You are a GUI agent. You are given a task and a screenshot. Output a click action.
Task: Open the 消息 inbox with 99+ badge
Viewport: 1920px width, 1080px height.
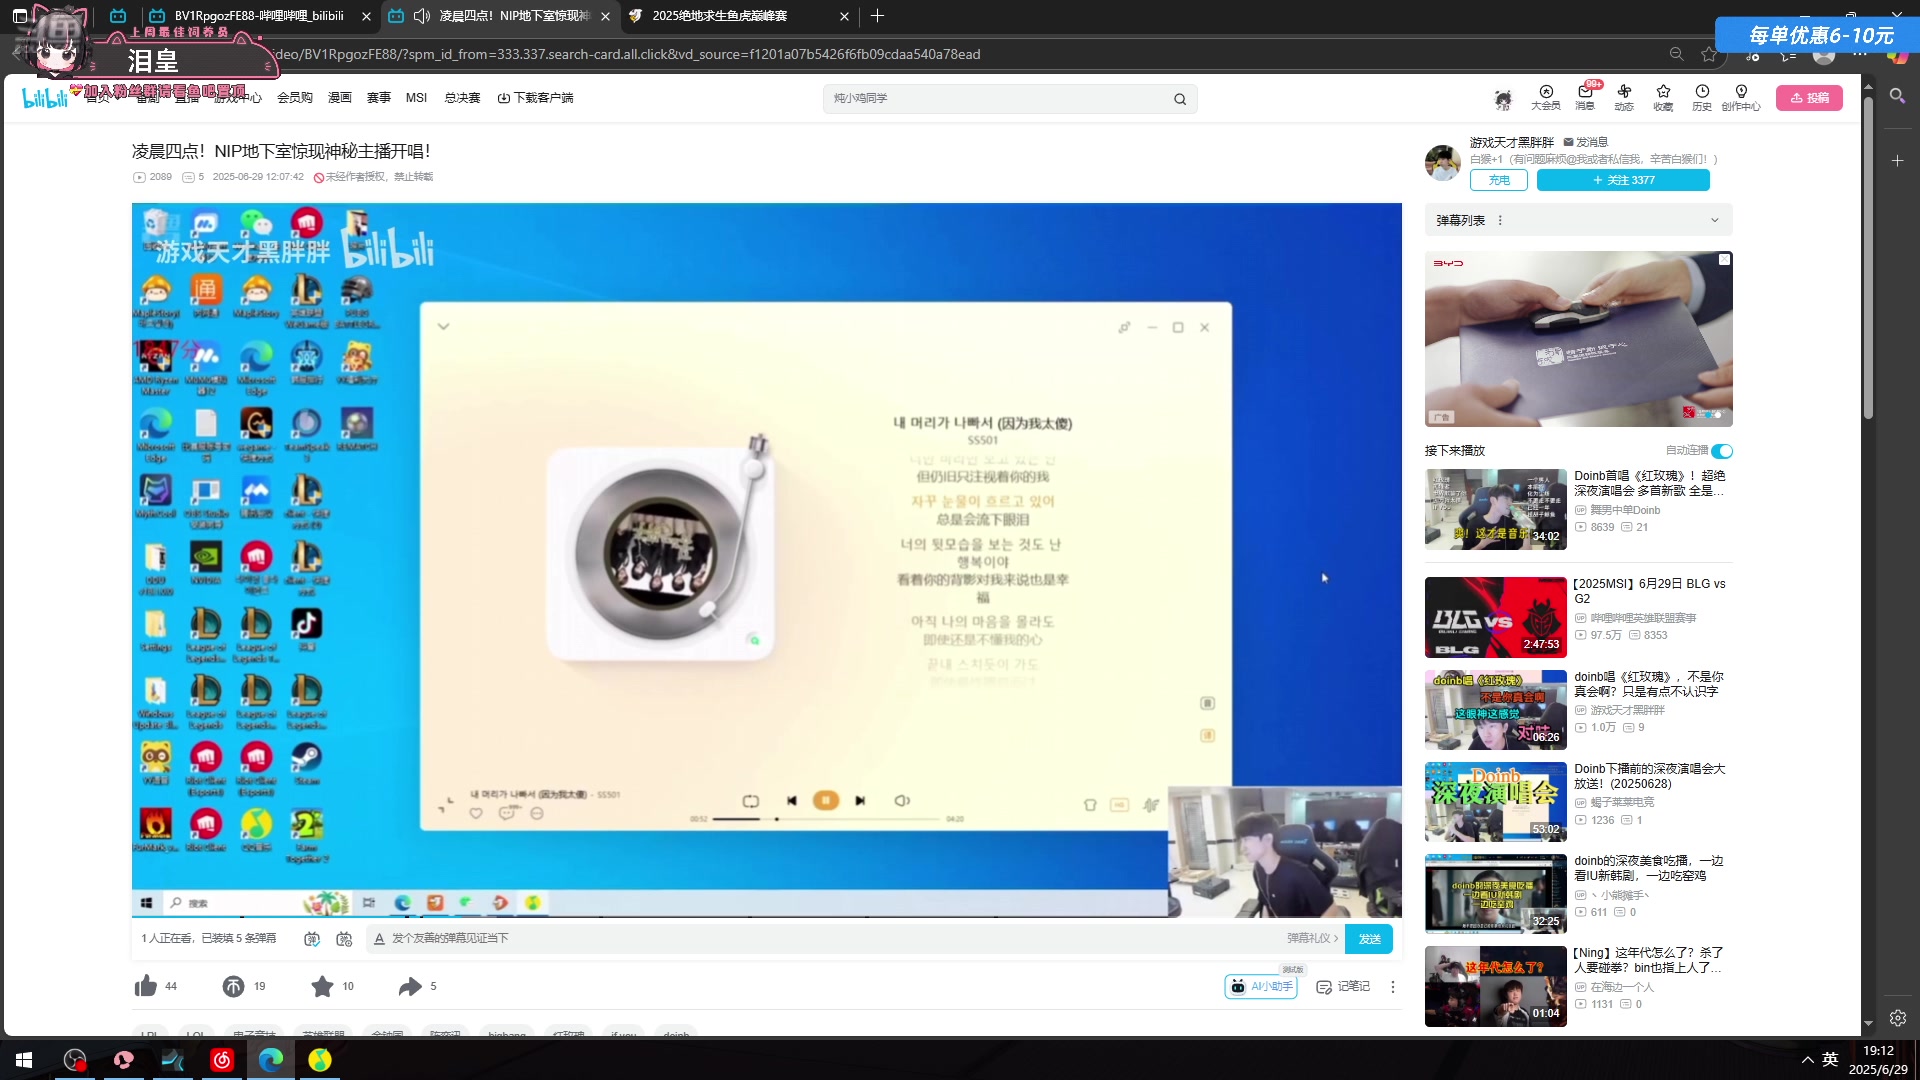point(1585,97)
